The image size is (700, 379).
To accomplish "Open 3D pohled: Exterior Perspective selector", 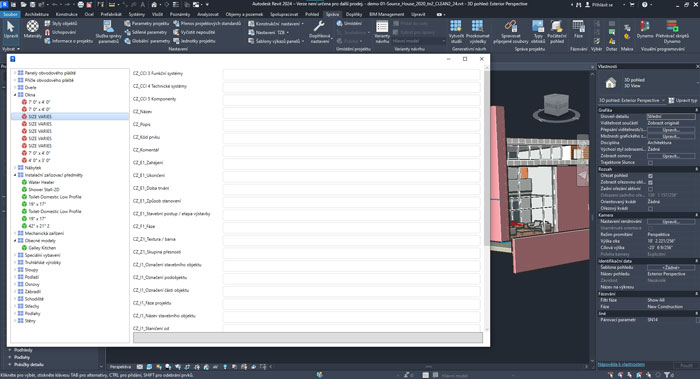I will 632,100.
